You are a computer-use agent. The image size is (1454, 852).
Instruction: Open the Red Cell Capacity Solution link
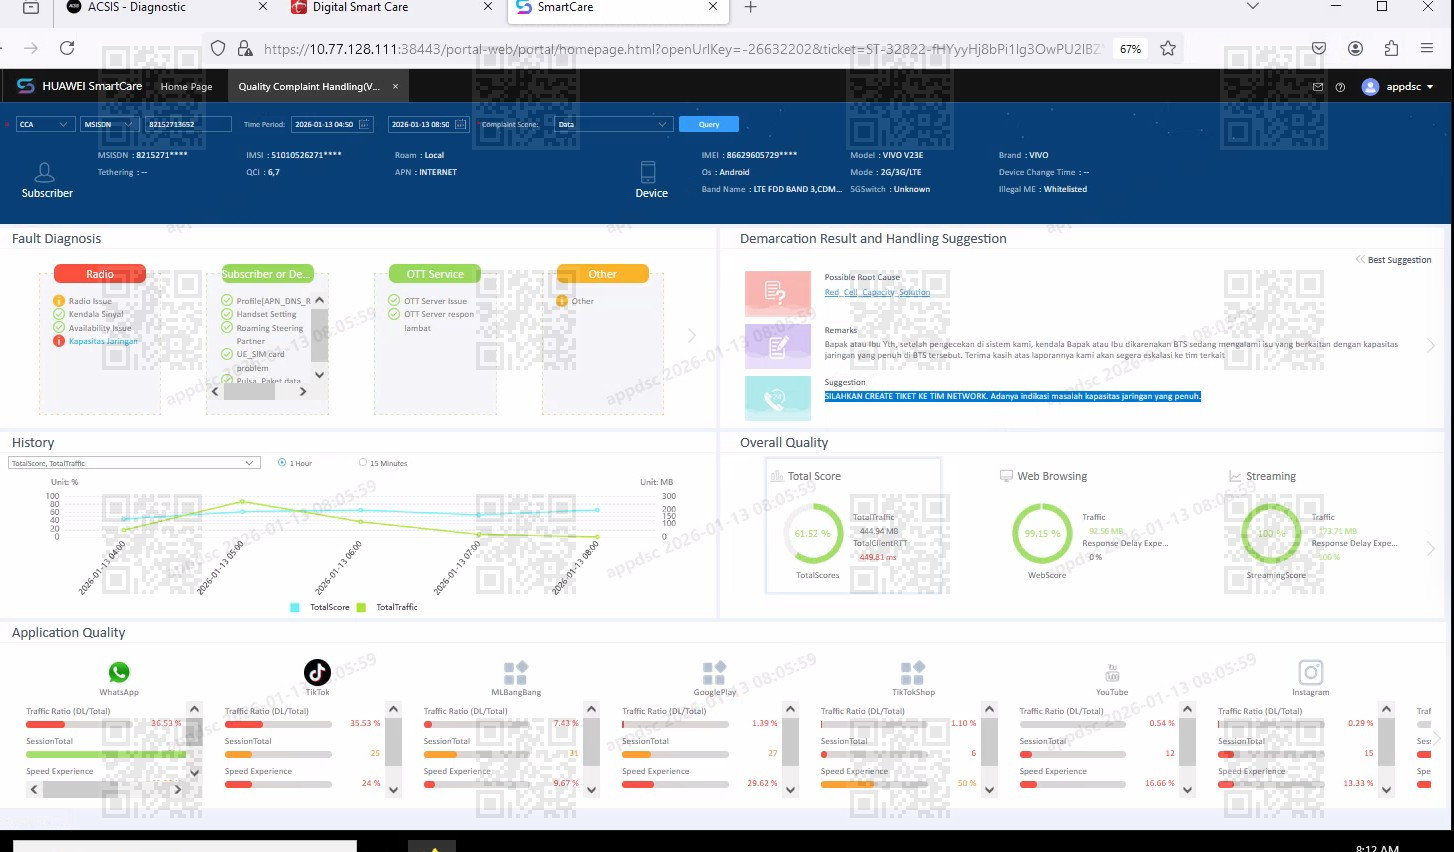click(x=877, y=292)
